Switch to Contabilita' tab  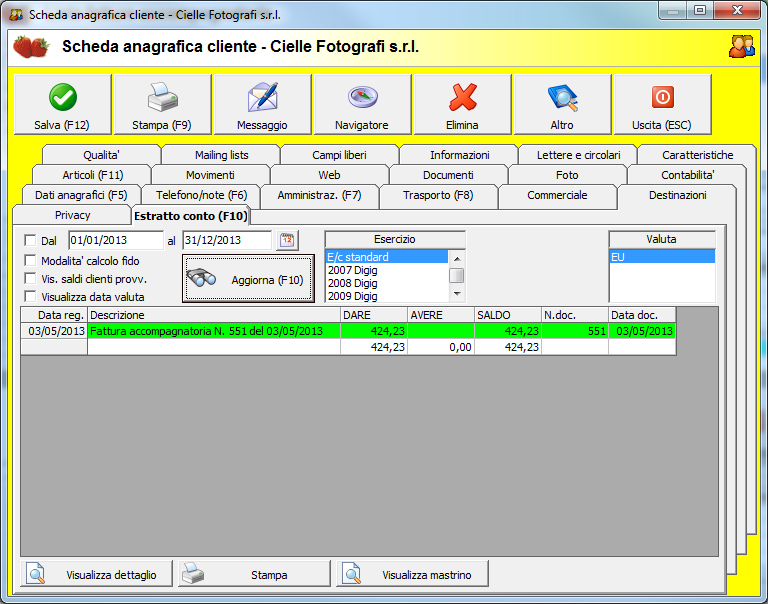coord(687,175)
